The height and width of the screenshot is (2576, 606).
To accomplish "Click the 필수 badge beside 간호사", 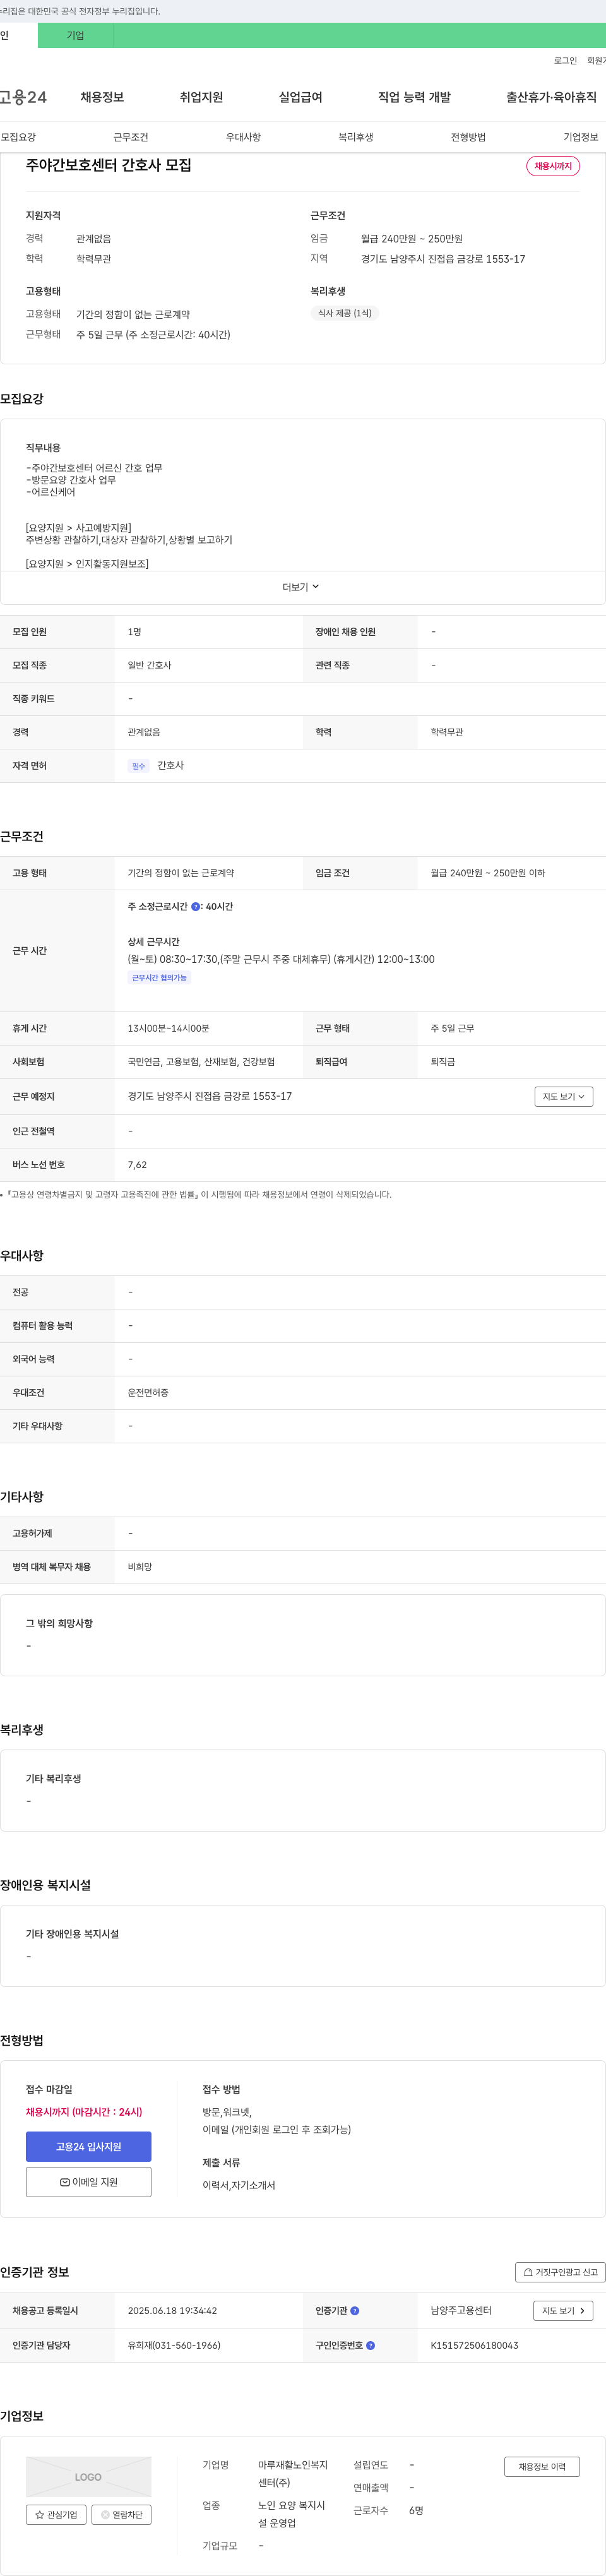I will coord(138,766).
